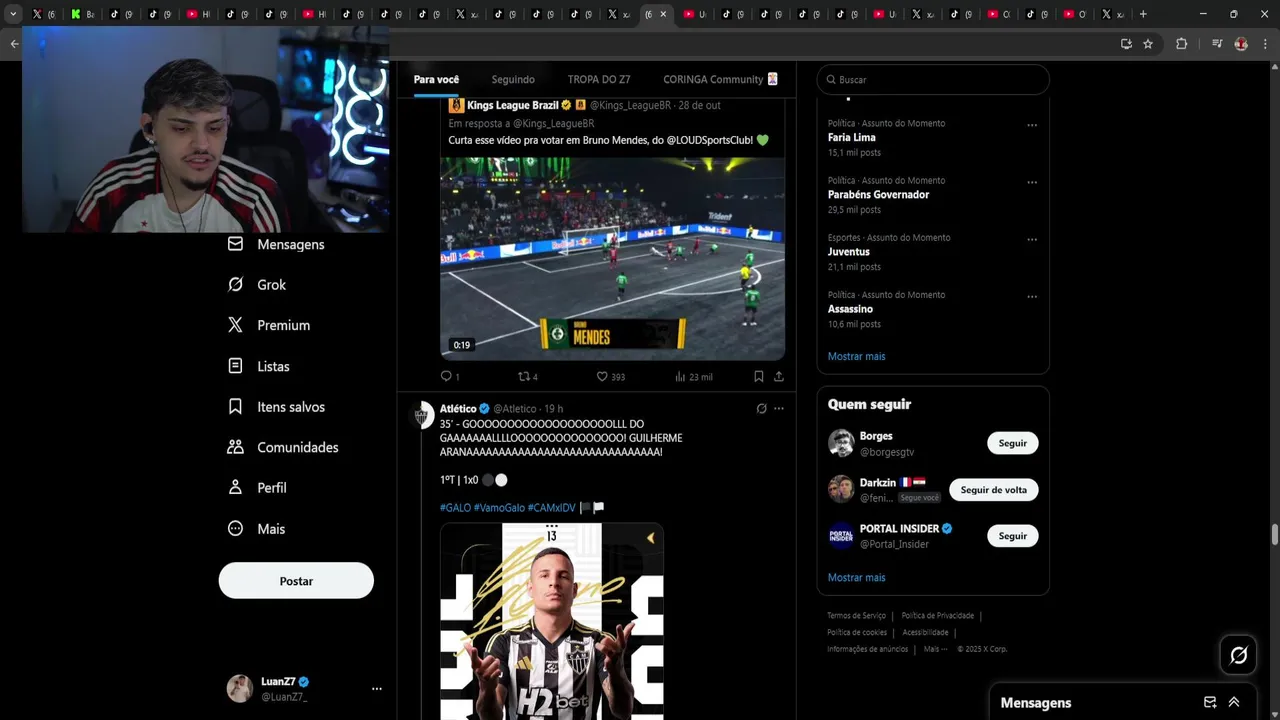Image resolution: width=1280 pixels, height=720 pixels.
Task: Open Grok from the sidebar
Action: click(x=257, y=285)
